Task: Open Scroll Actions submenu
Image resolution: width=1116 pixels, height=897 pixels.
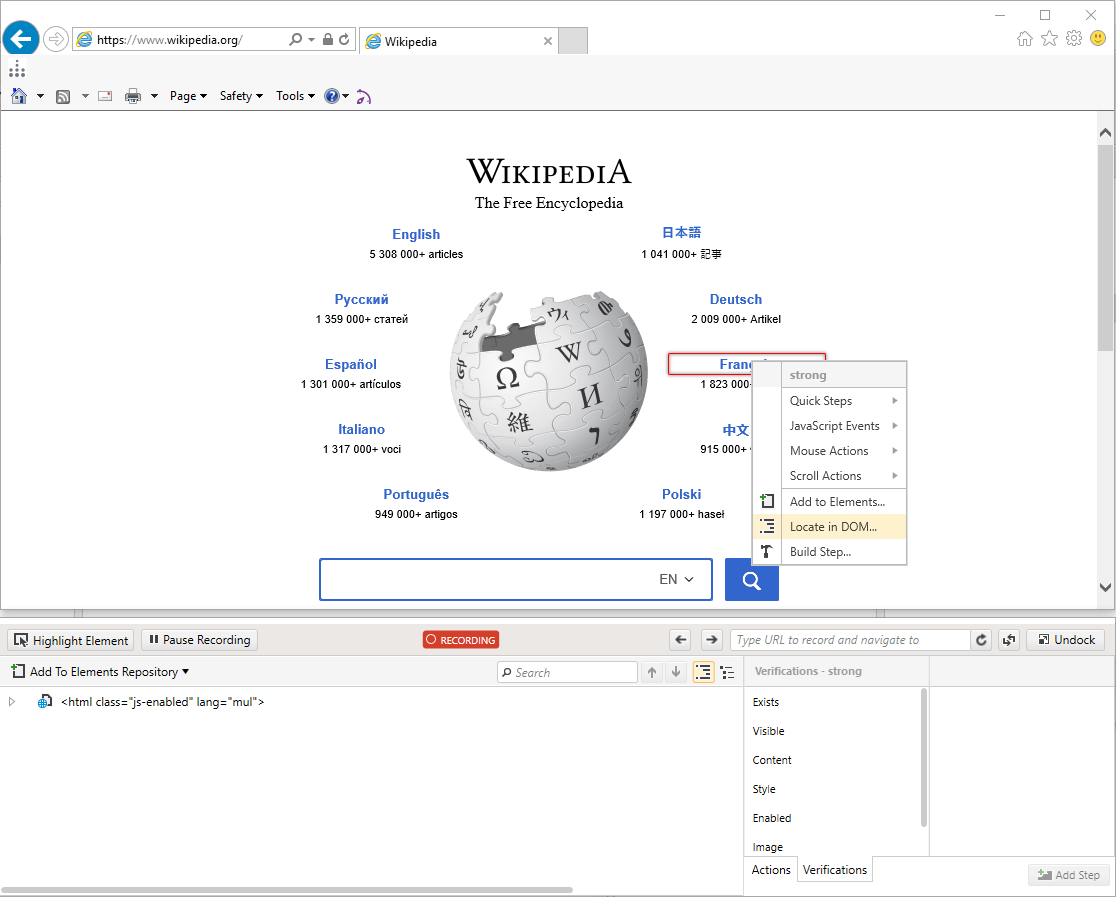Action: tap(844, 476)
